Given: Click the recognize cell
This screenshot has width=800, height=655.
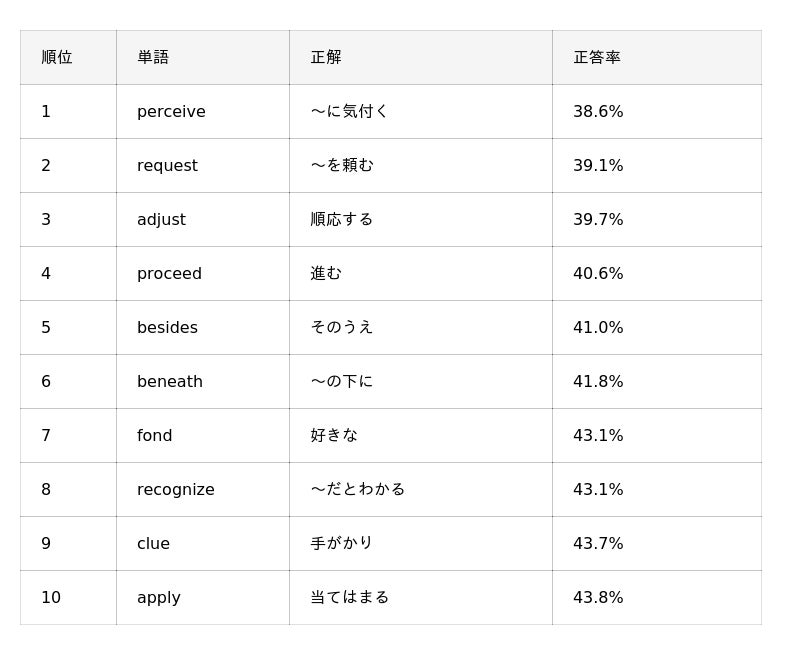Looking at the screenshot, I should pyautogui.click(x=203, y=490).
